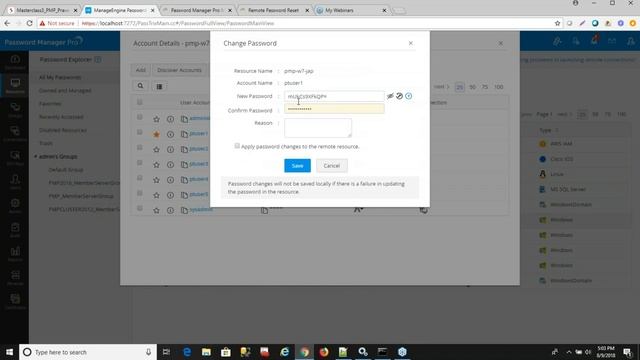The image size is (640, 360).
Task: Open Recently Accessed in Password Explorer
Action: point(61,117)
